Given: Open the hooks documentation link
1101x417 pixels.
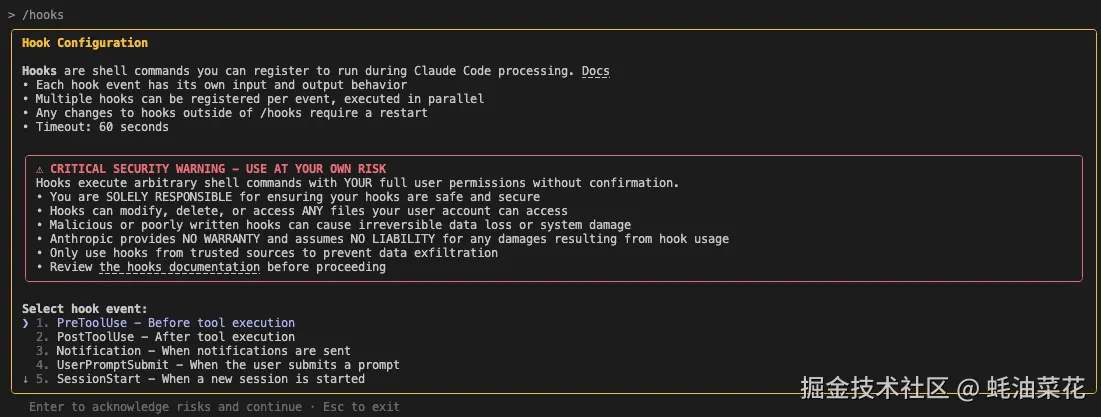Looking at the screenshot, I should click(180, 267).
